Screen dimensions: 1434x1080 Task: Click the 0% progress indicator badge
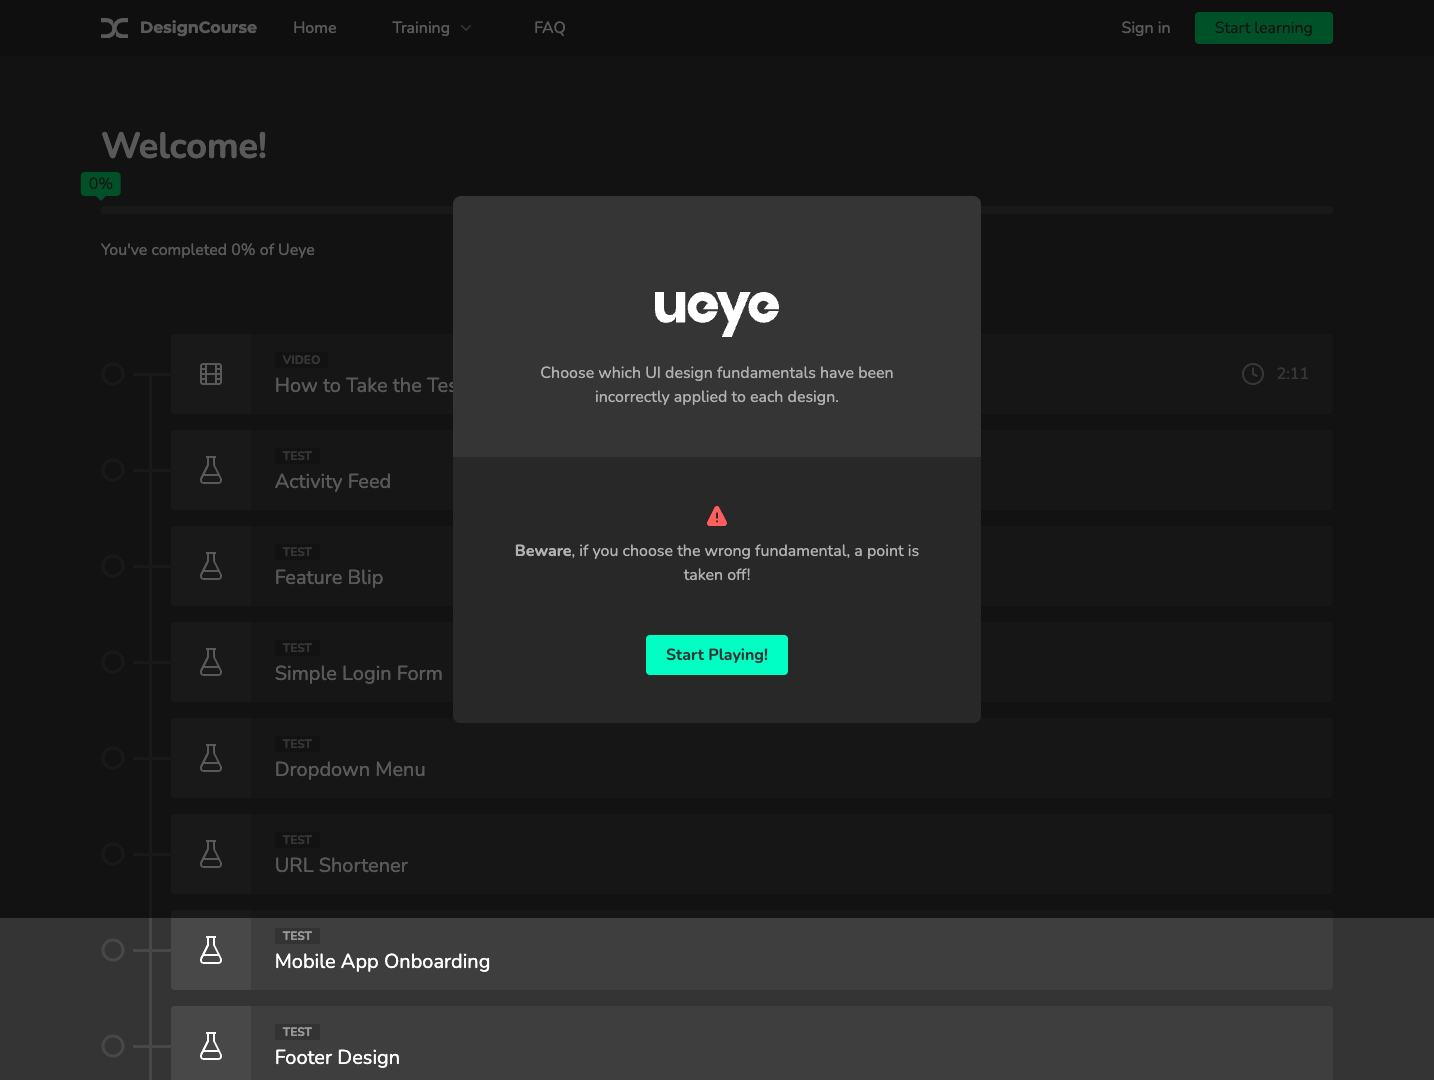point(100,183)
